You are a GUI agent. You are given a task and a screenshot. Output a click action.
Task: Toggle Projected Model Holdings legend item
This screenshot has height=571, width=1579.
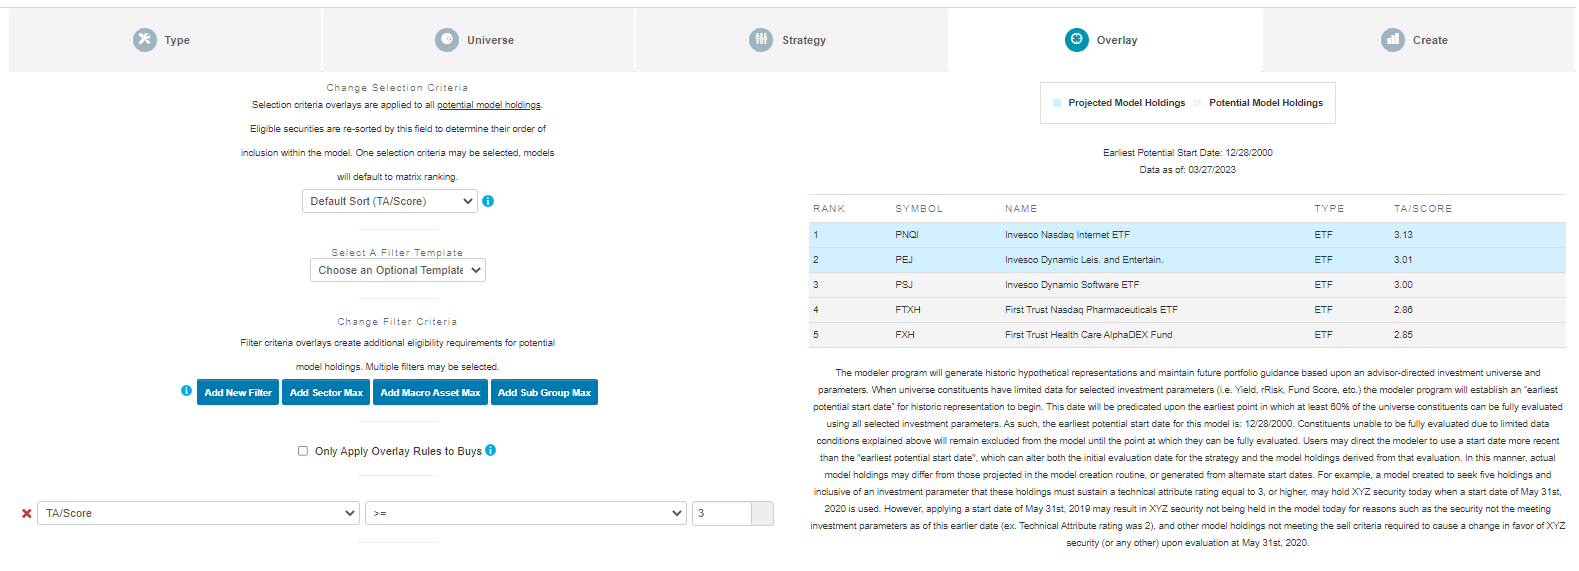click(x=1118, y=103)
